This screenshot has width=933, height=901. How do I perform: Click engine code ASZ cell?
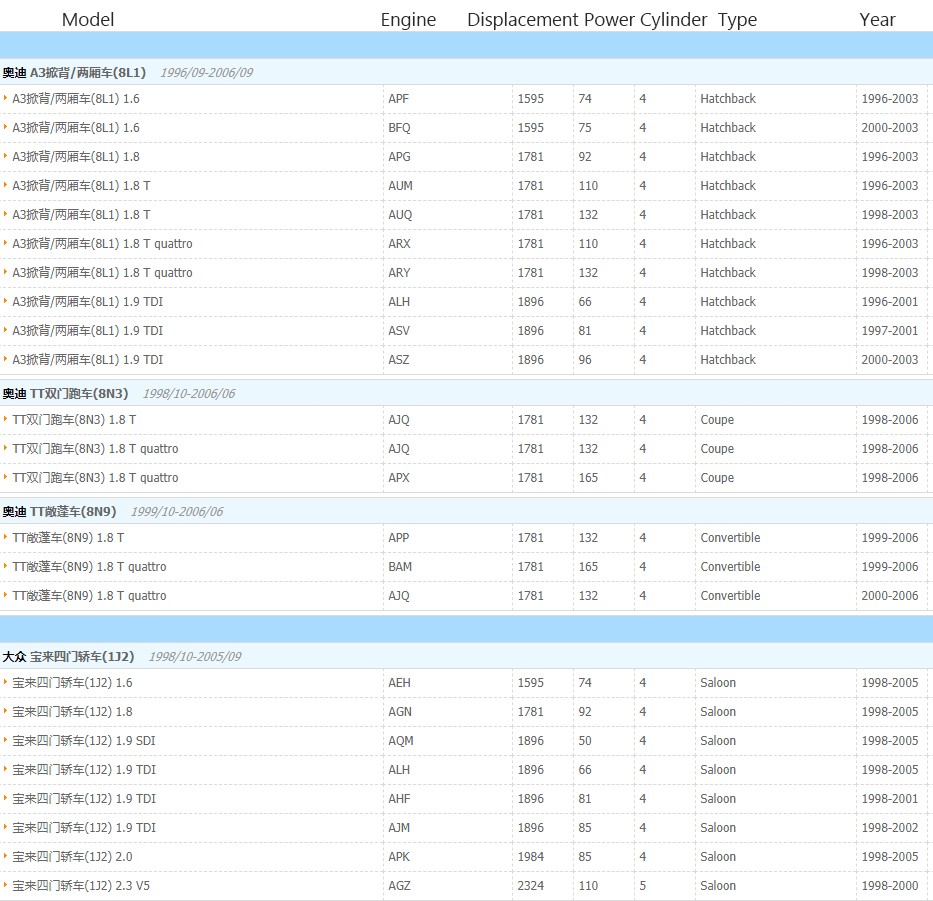[399, 359]
